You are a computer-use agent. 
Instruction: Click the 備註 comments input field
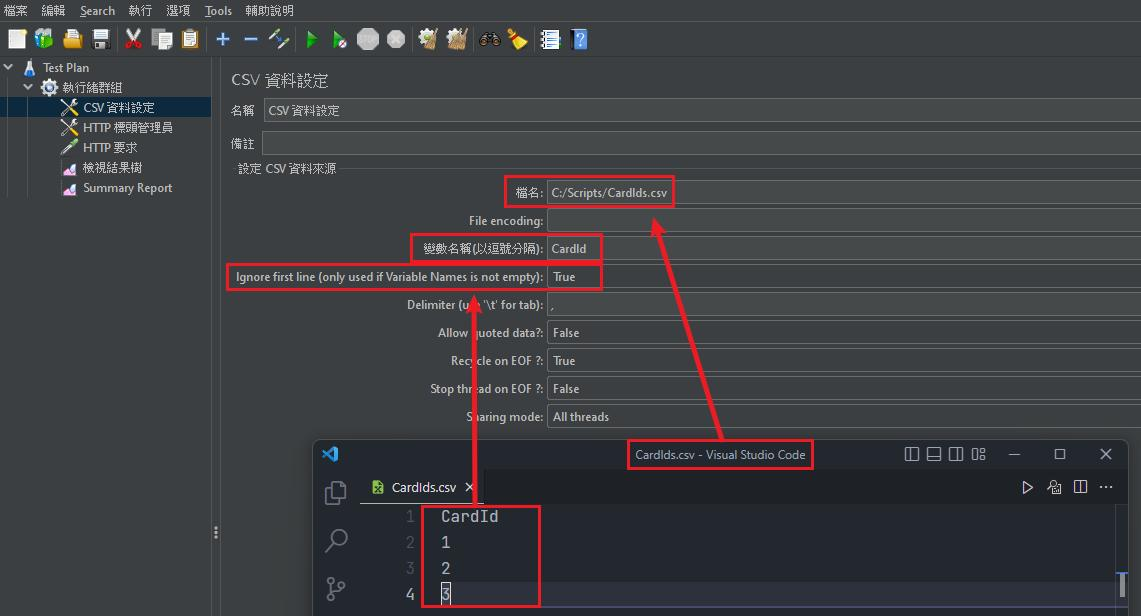point(701,143)
